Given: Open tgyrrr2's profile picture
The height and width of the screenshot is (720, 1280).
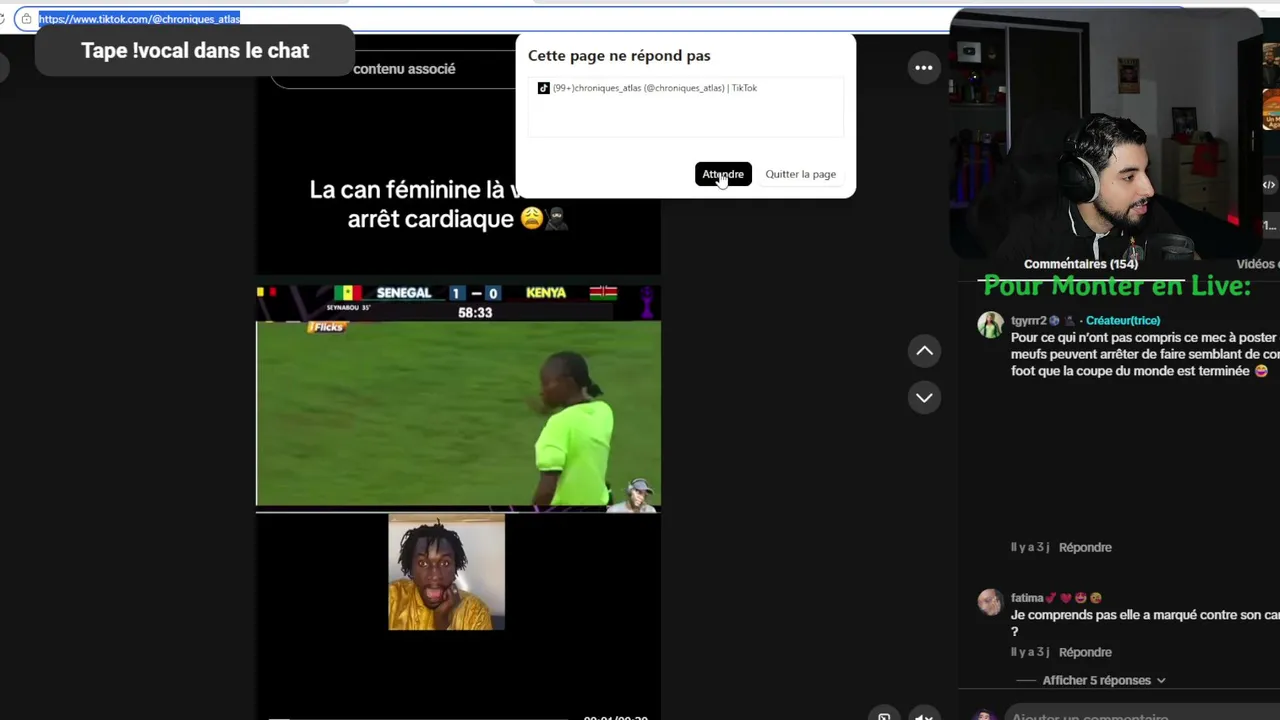Looking at the screenshot, I should [x=990, y=325].
